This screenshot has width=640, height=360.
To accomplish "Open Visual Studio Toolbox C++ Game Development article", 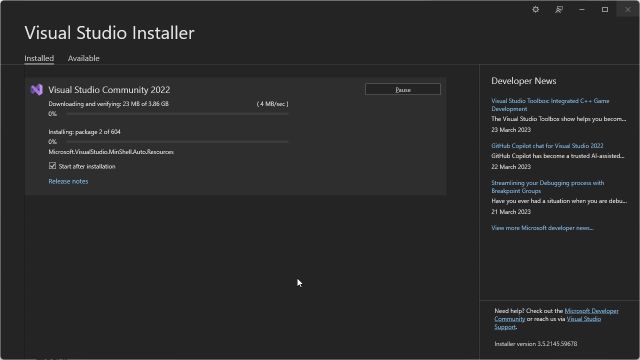I will 550,105.
